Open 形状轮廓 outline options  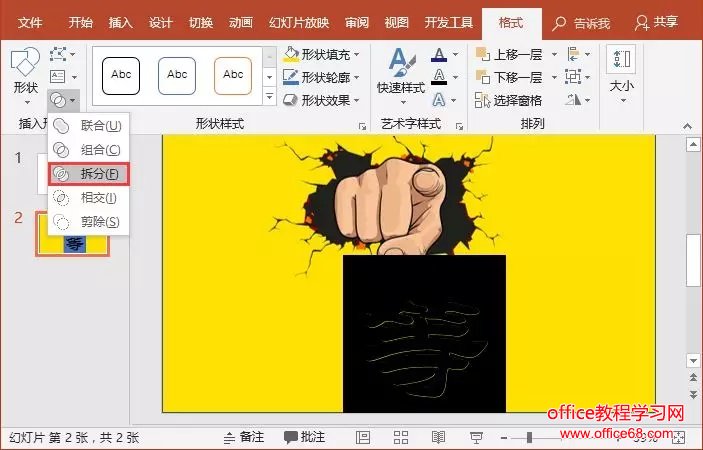pyautogui.click(x=321, y=77)
